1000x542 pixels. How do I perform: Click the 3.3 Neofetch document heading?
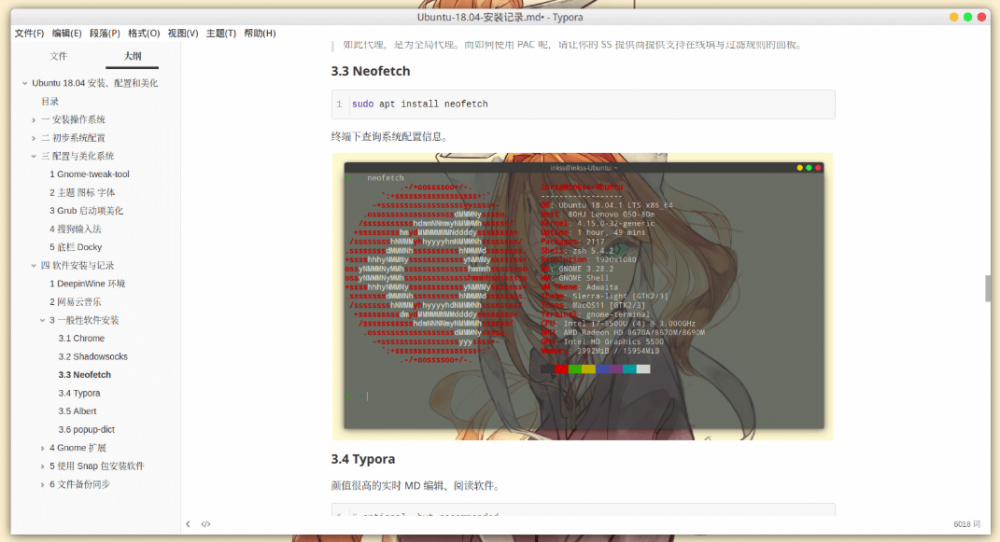point(371,71)
